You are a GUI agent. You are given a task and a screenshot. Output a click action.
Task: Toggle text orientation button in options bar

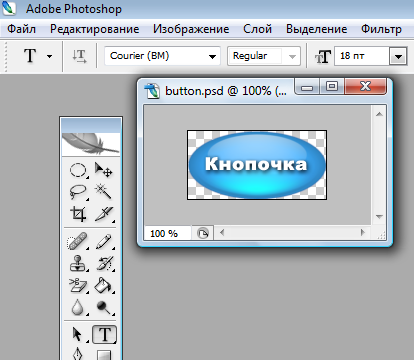pos(79,56)
